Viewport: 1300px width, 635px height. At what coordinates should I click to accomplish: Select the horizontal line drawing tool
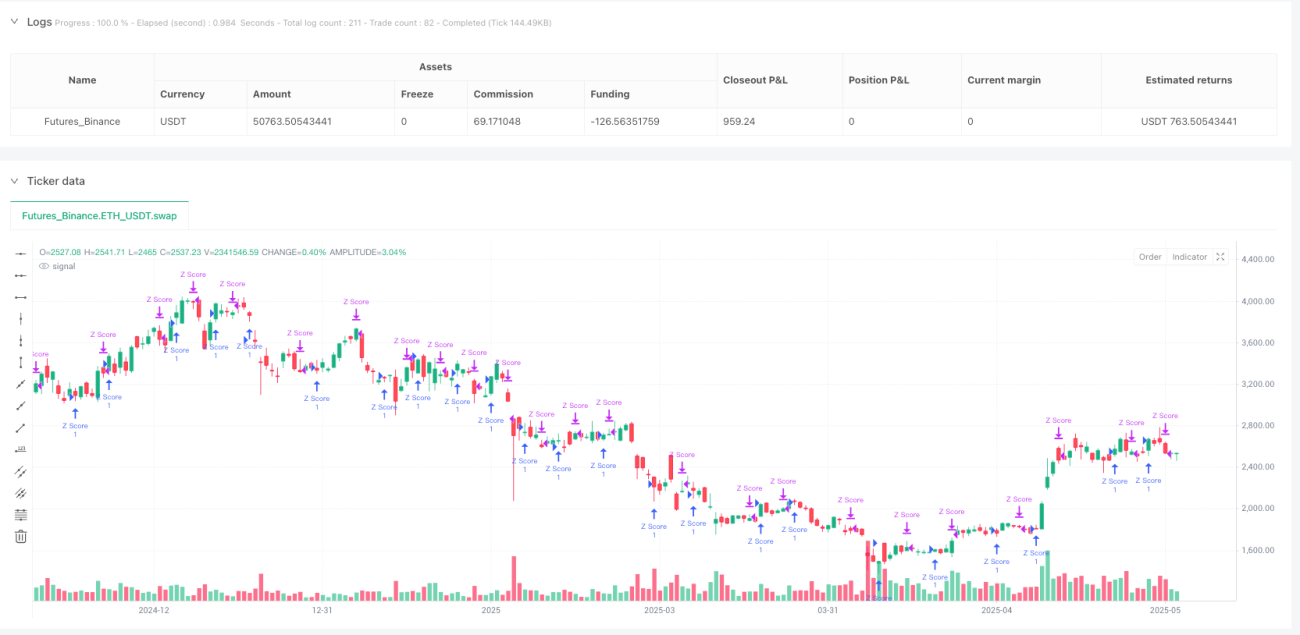[x=20, y=254]
